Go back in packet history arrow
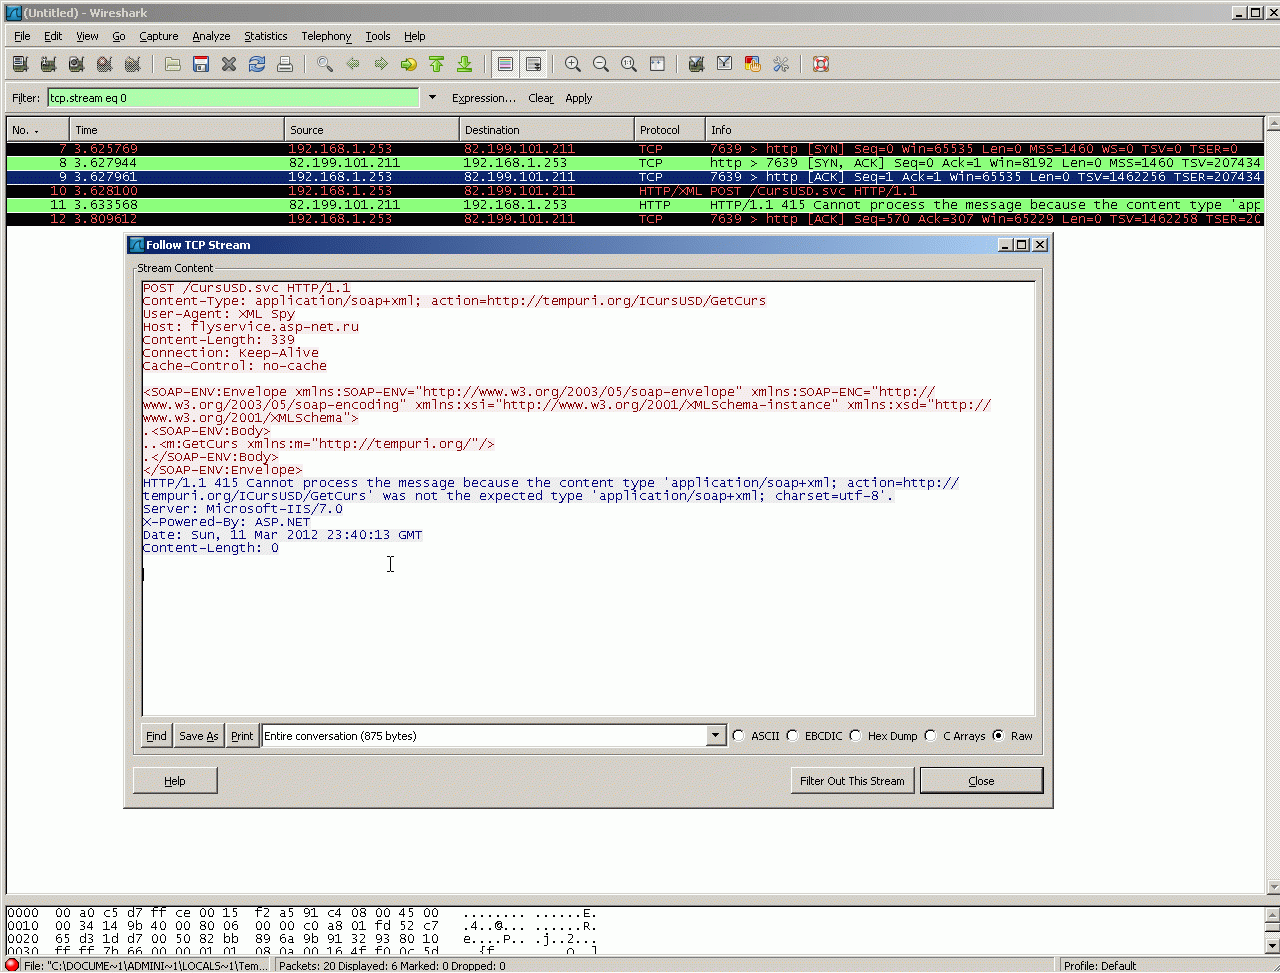This screenshot has width=1280, height=973. [x=353, y=64]
